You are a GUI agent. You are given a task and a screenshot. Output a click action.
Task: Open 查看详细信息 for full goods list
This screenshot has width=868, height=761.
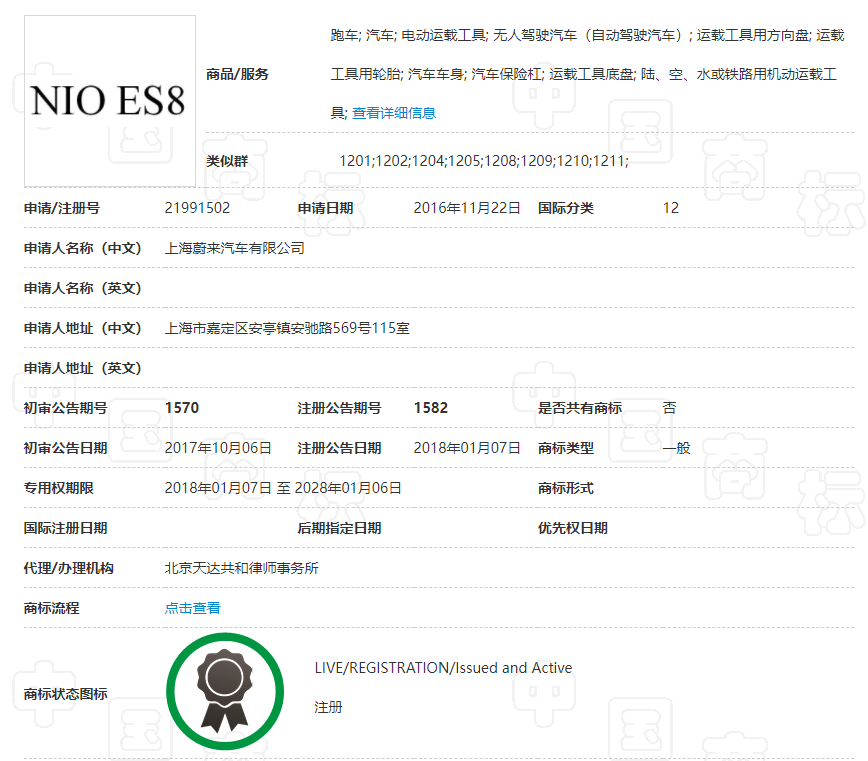pos(395,113)
